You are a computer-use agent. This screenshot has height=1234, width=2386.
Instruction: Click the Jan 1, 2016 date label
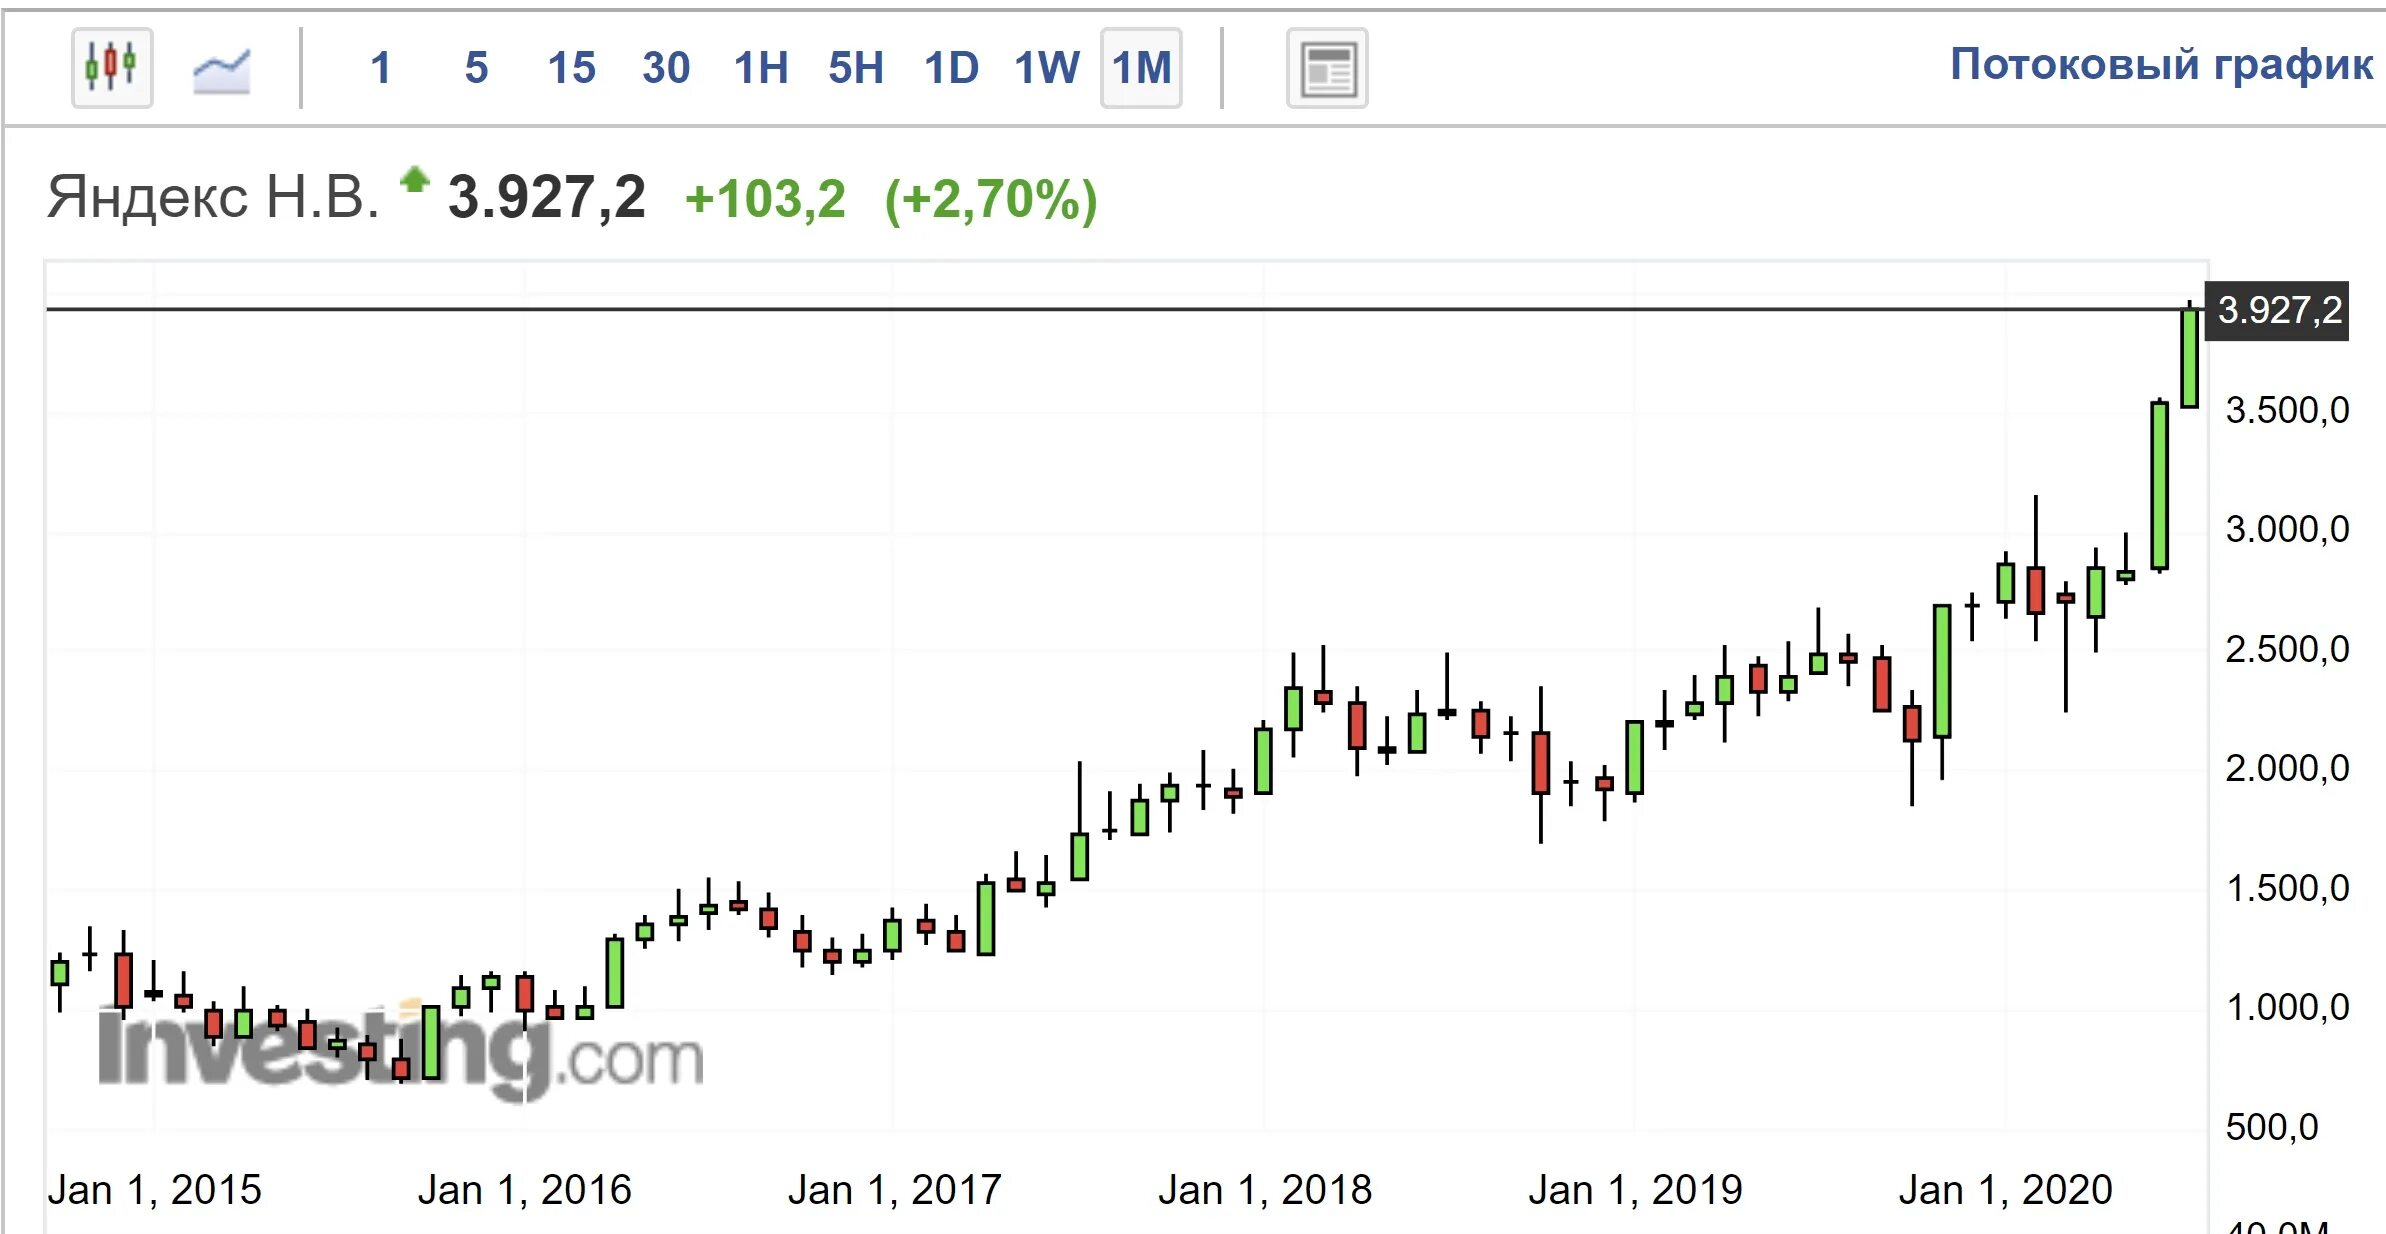pyautogui.click(x=525, y=1190)
